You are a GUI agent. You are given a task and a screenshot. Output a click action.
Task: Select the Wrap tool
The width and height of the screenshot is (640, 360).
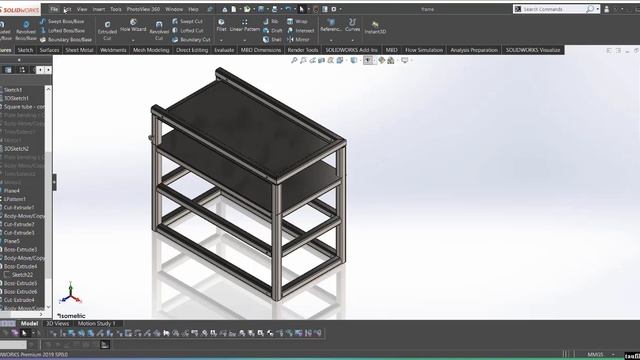[297, 21]
